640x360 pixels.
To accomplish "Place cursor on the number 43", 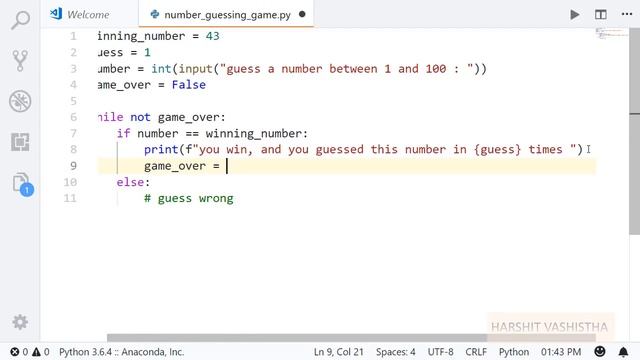I will pos(213,36).
